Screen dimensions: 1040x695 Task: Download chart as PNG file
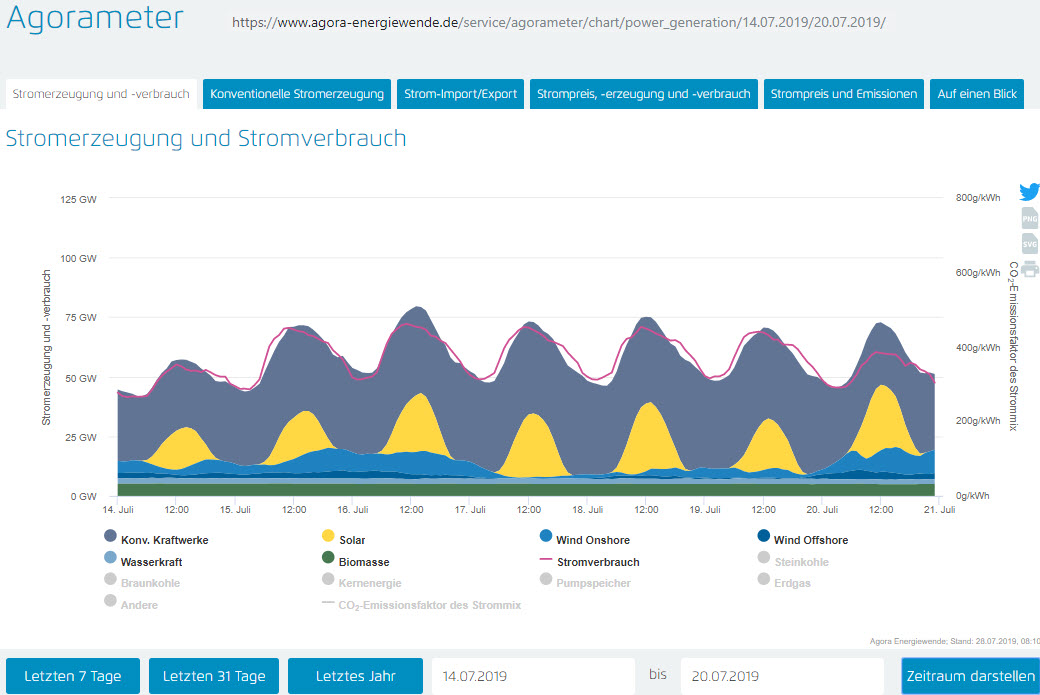[x=1029, y=218]
